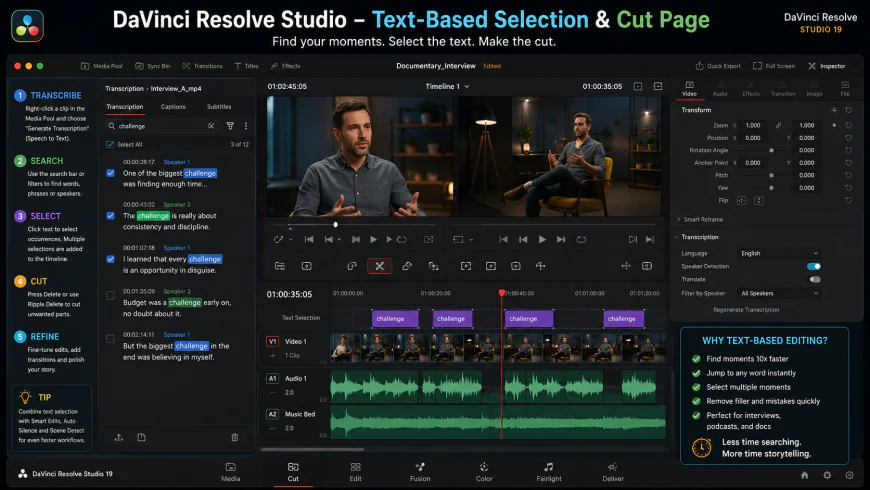Screen dimensions: 870x490
Task: Play the timeline viewer
Action: point(542,240)
